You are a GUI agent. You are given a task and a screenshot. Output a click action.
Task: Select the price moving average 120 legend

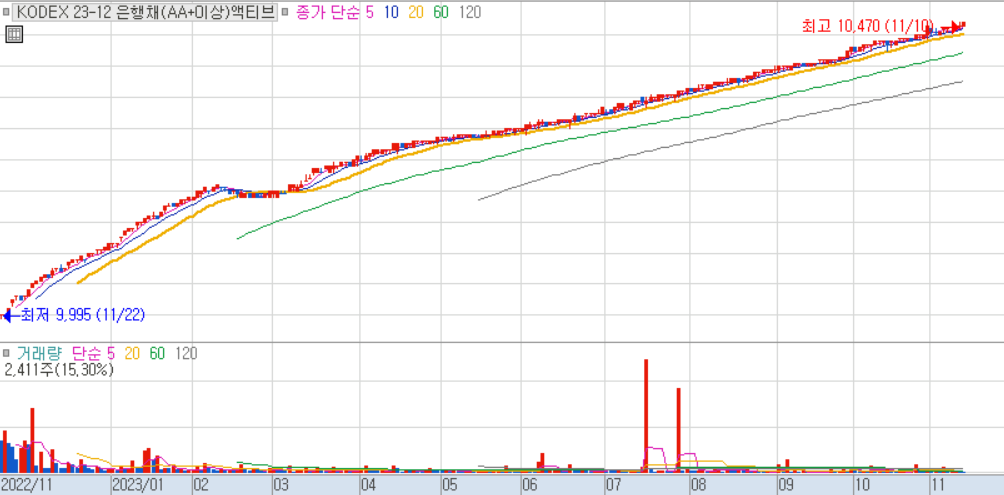(470, 12)
